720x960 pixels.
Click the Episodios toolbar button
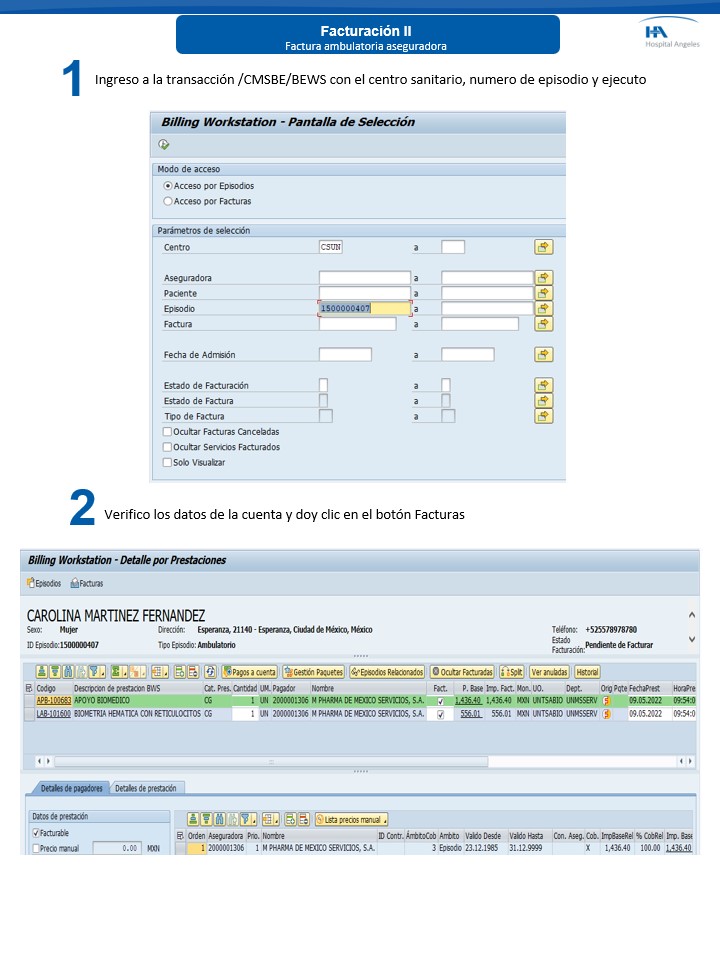click(43, 583)
